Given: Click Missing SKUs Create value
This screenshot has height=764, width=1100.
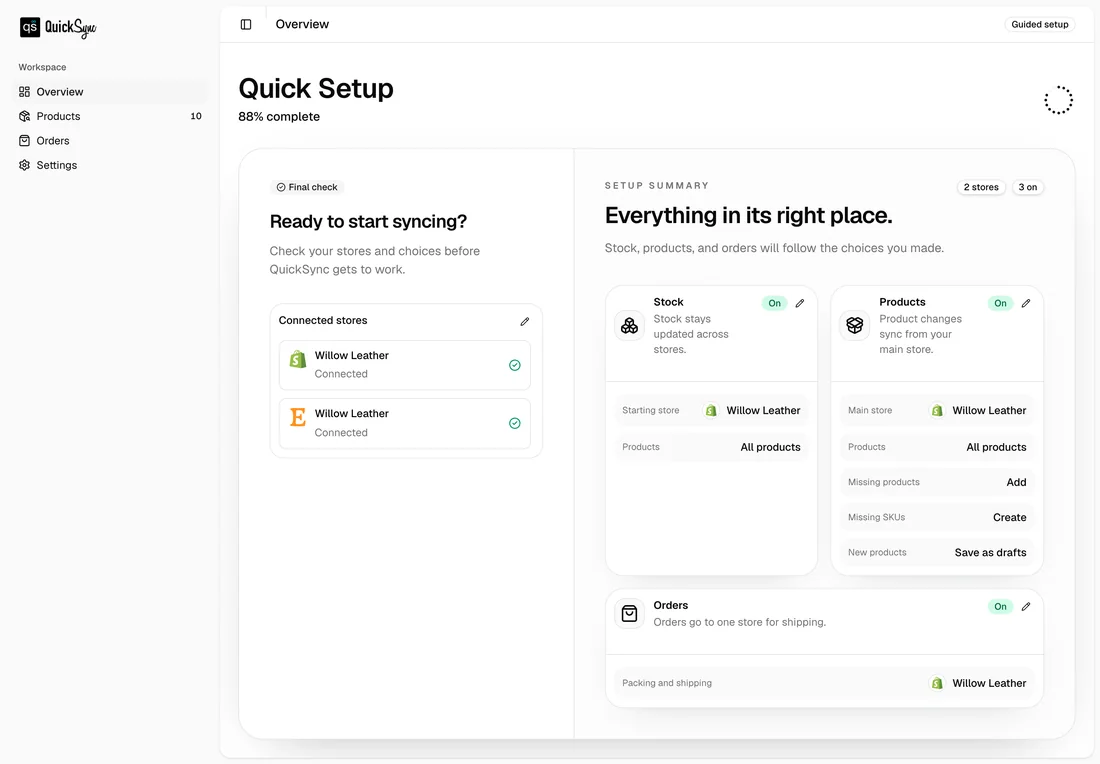Looking at the screenshot, I should tap(1010, 518).
